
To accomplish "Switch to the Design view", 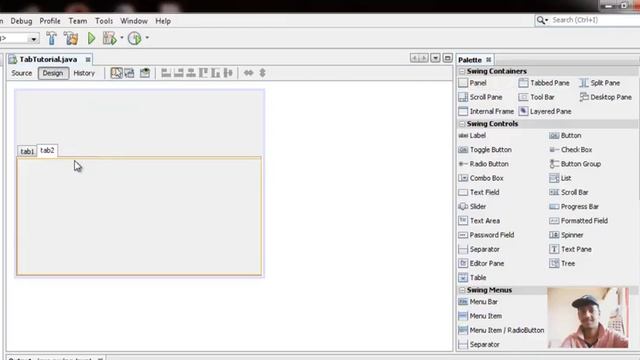I will 53,73.
